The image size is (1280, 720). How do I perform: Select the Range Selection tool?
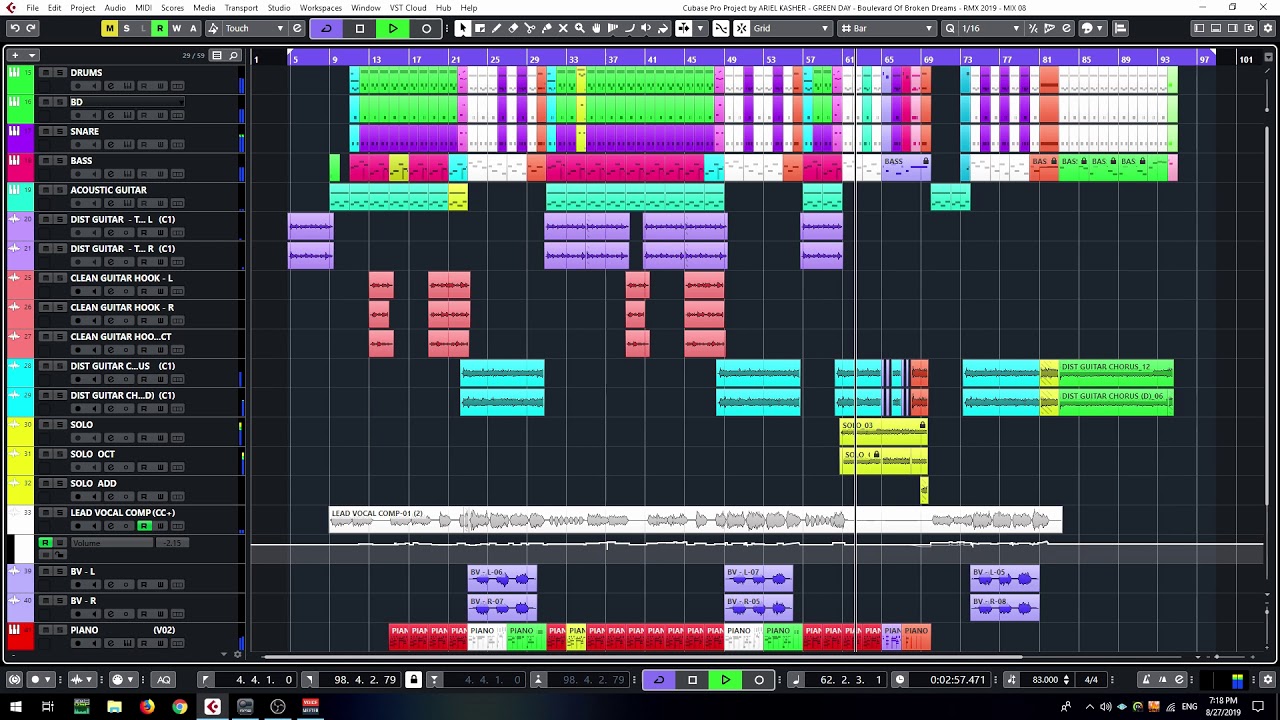click(x=479, y=28)
